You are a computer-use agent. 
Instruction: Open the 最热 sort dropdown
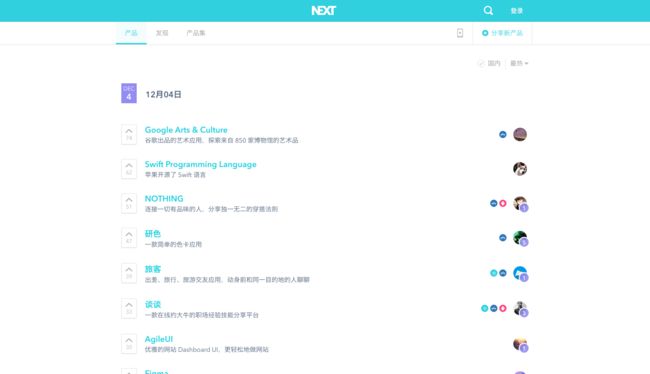click(519, 63)
